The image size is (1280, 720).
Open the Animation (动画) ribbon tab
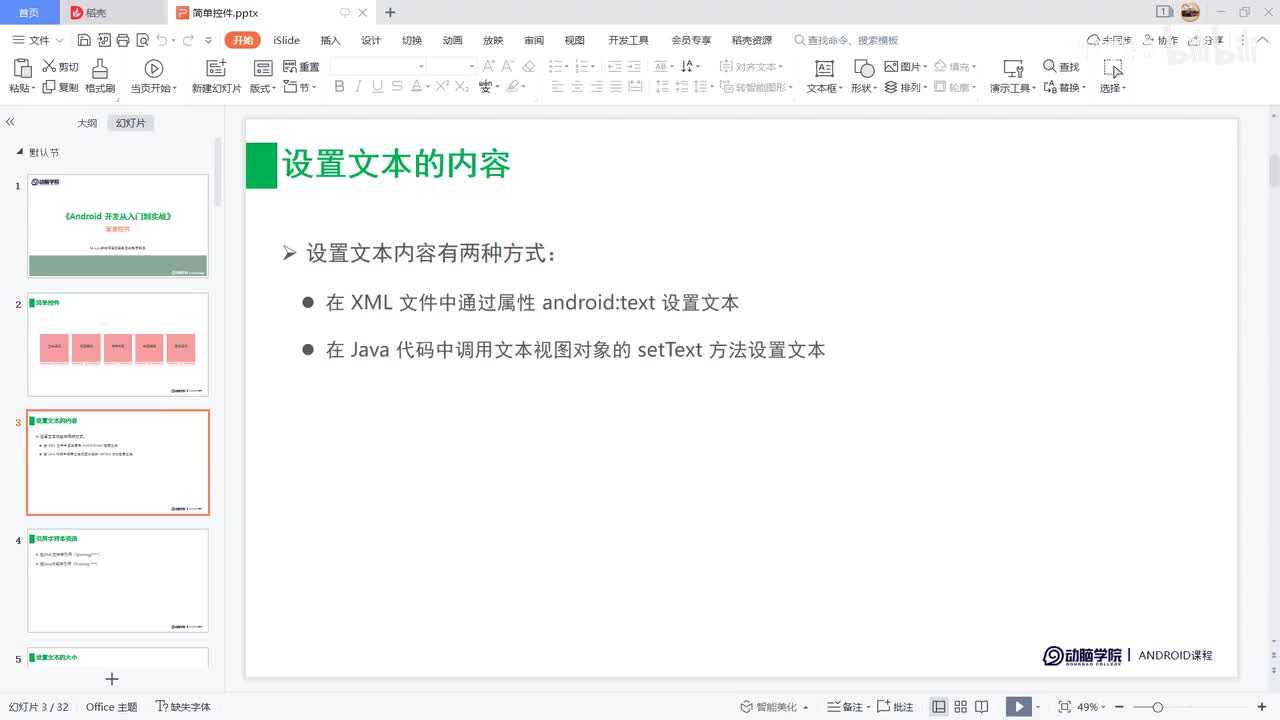452,40
